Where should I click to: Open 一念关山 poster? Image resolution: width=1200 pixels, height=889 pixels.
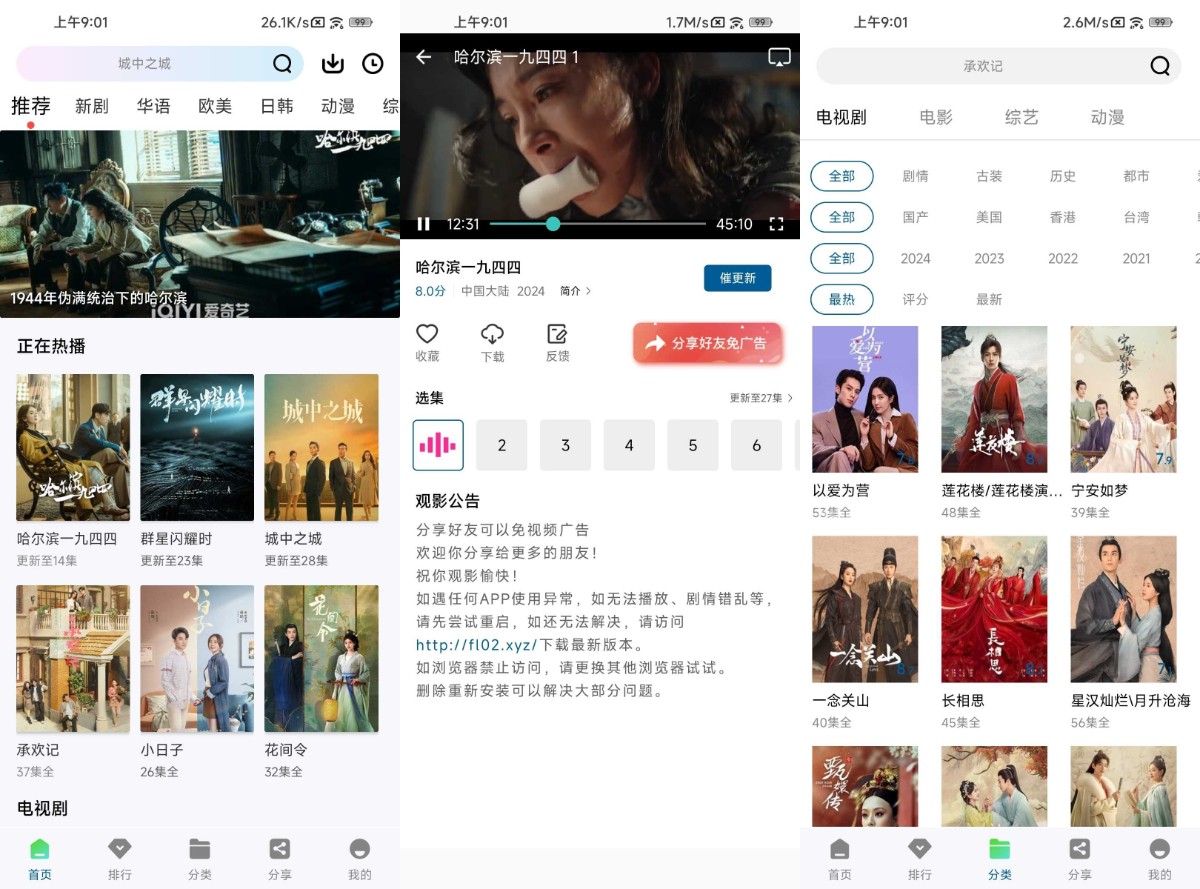click(865, 609)
